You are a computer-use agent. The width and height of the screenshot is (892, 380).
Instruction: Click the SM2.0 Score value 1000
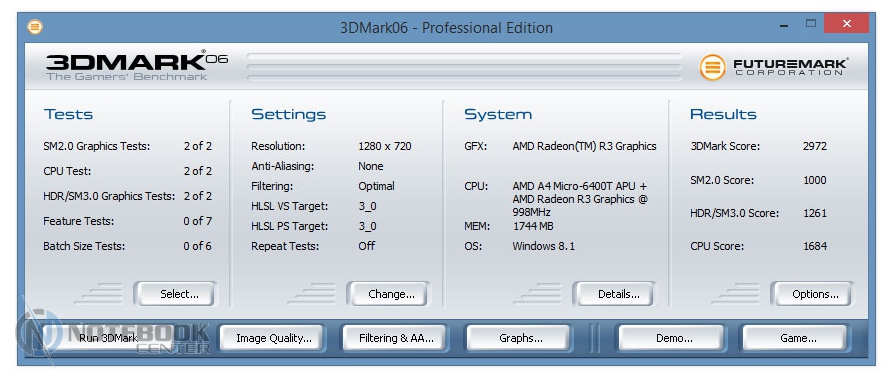pyautogui.click(x=815, y=180)
